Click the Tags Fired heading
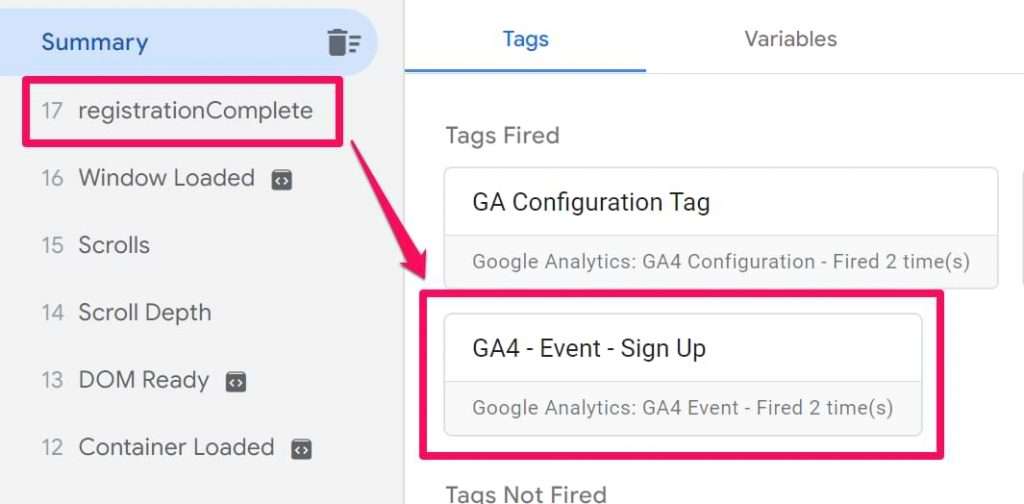 coord(502,135)
